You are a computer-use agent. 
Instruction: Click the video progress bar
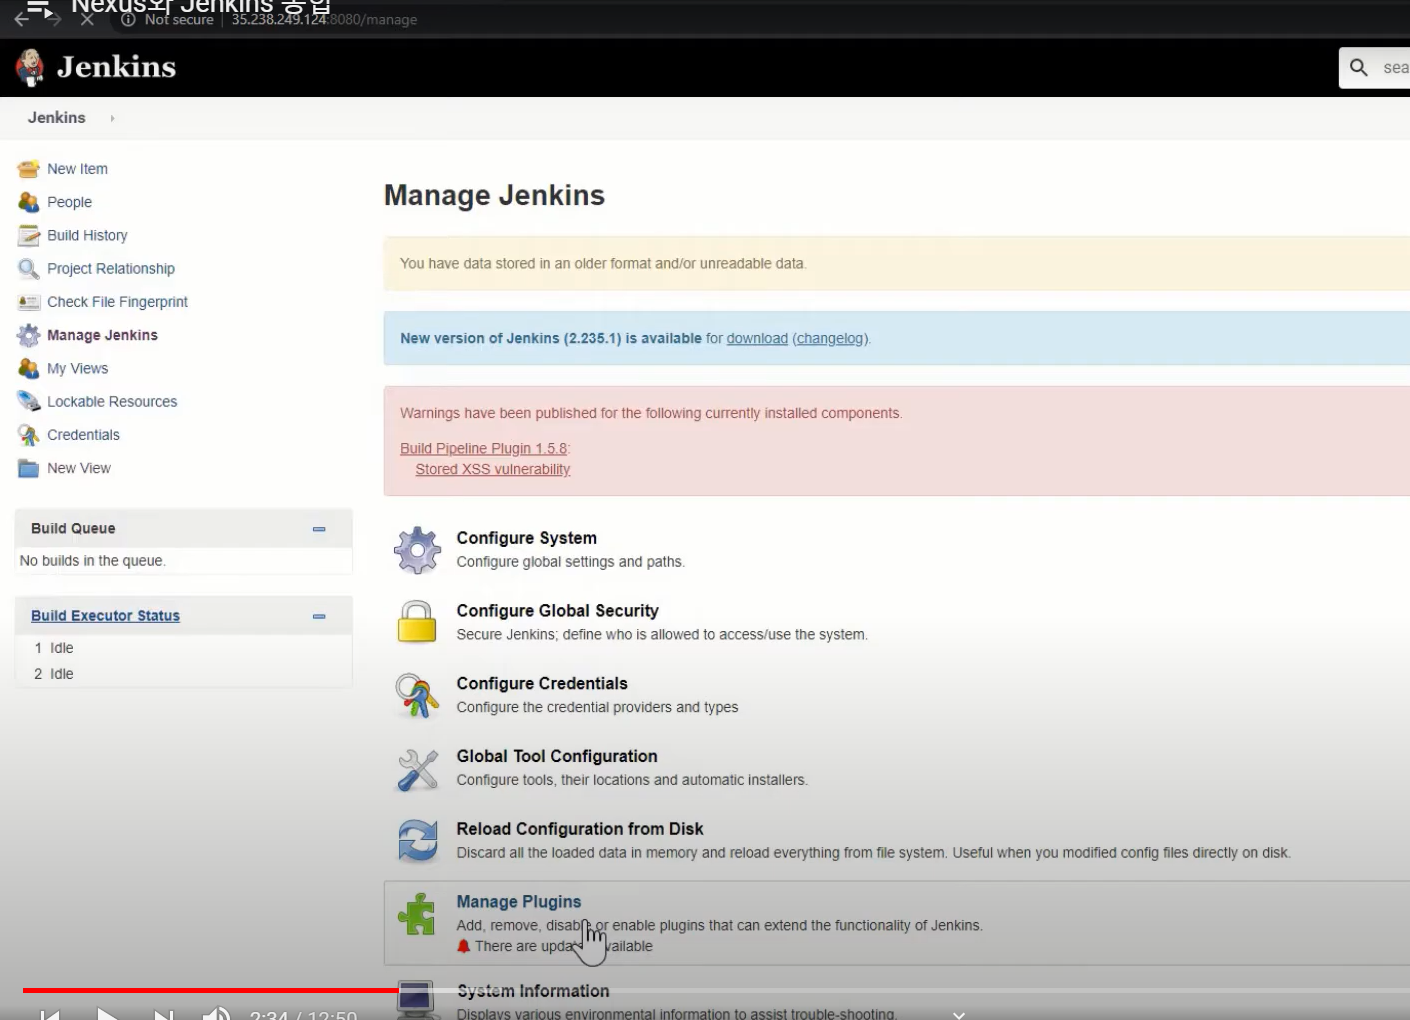coord(716,990)
